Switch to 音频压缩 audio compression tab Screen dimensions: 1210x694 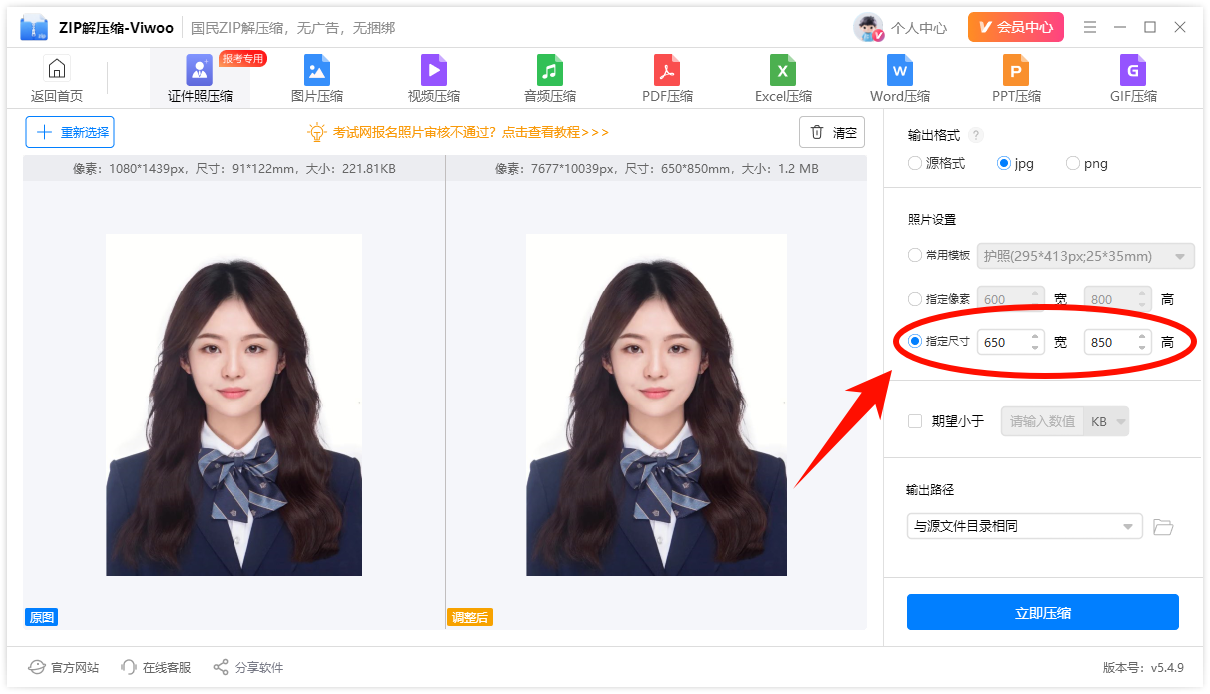tap(550, 79)
